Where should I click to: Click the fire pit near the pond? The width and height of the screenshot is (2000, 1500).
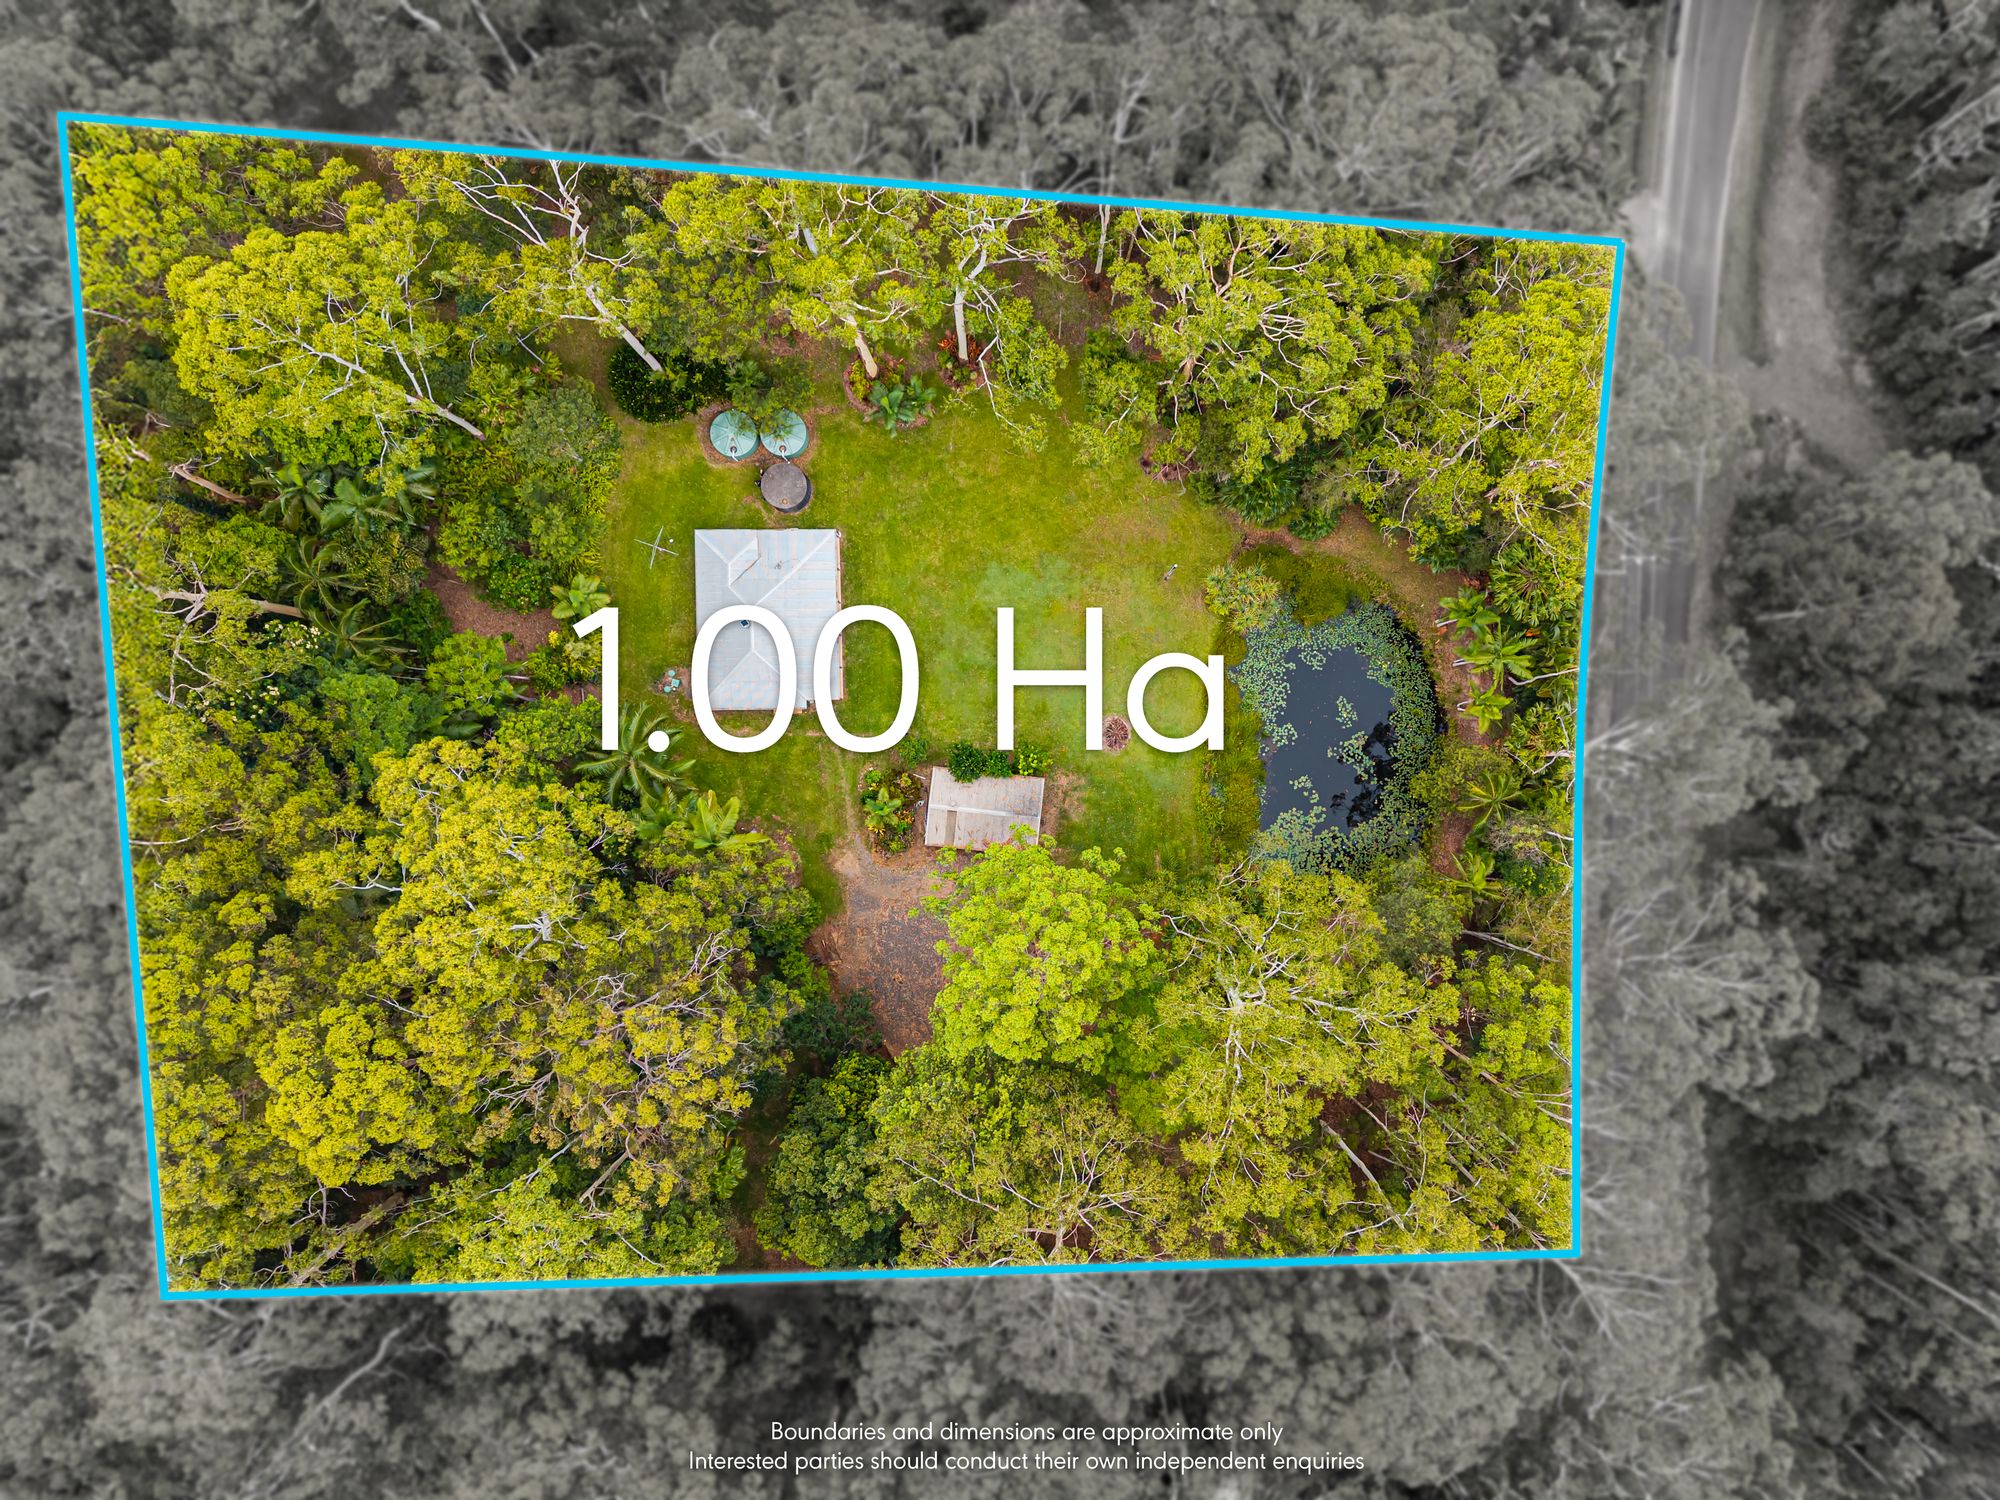point(1115,732)
